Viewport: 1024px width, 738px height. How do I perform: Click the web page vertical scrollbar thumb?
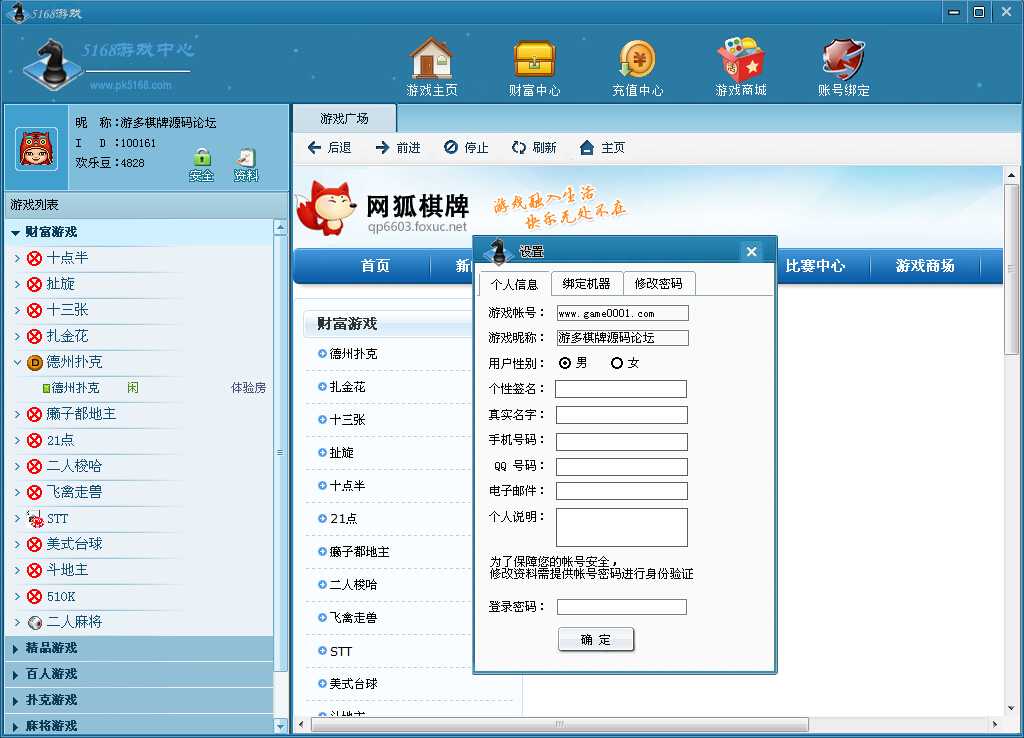(x=1011, y=268)
